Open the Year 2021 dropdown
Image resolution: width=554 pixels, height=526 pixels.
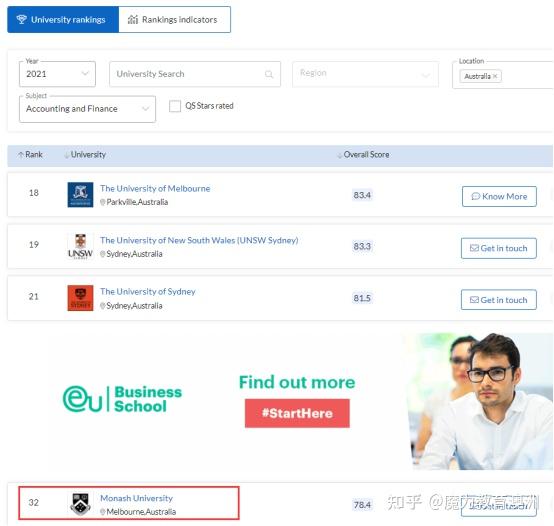click(x=57, y=74)
